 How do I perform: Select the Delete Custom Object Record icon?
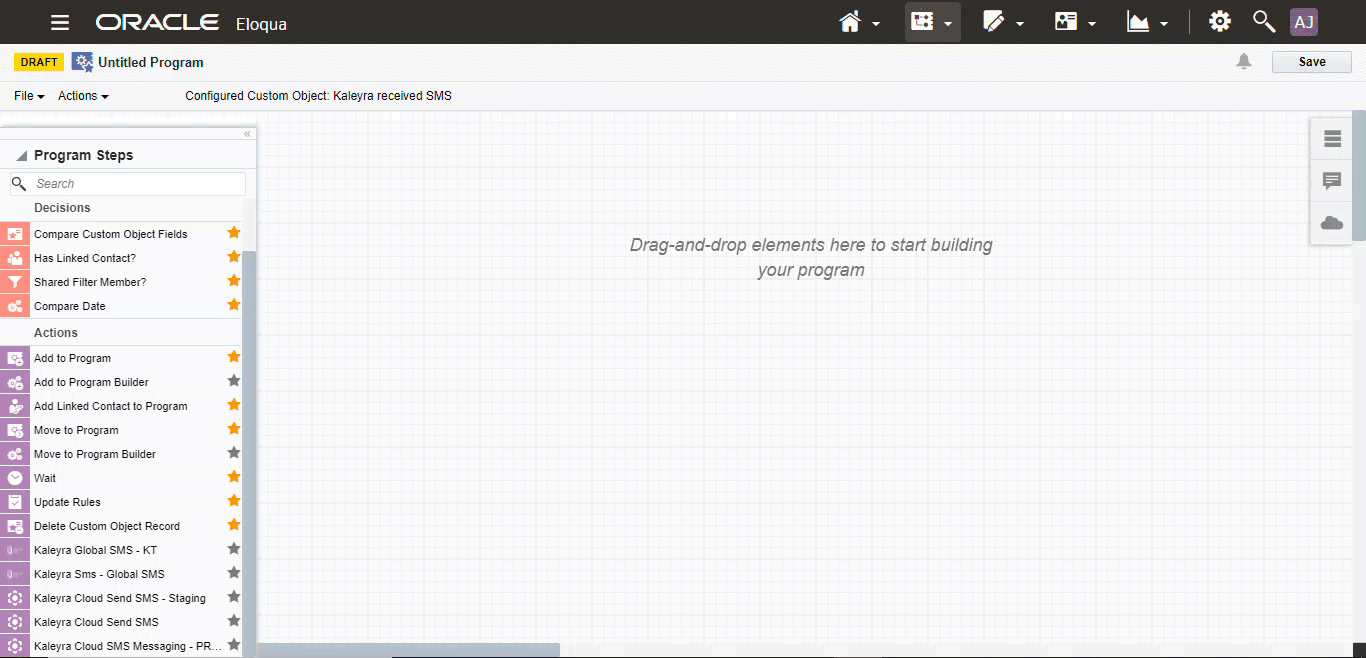[15, 526]
